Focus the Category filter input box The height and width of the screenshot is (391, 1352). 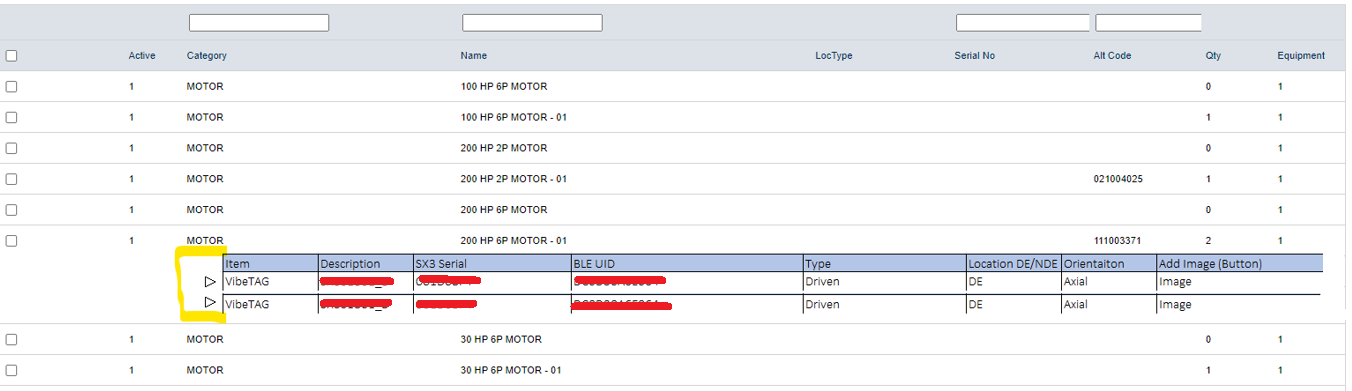[x=259, y=22]
